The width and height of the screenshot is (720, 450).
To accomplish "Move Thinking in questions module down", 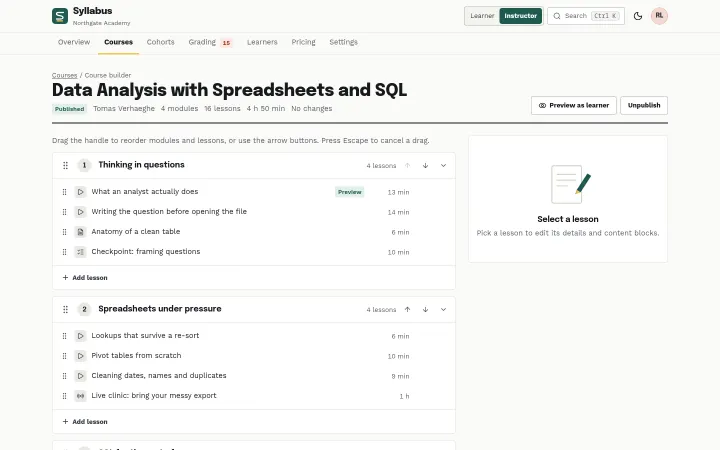I will click(425, 165).
